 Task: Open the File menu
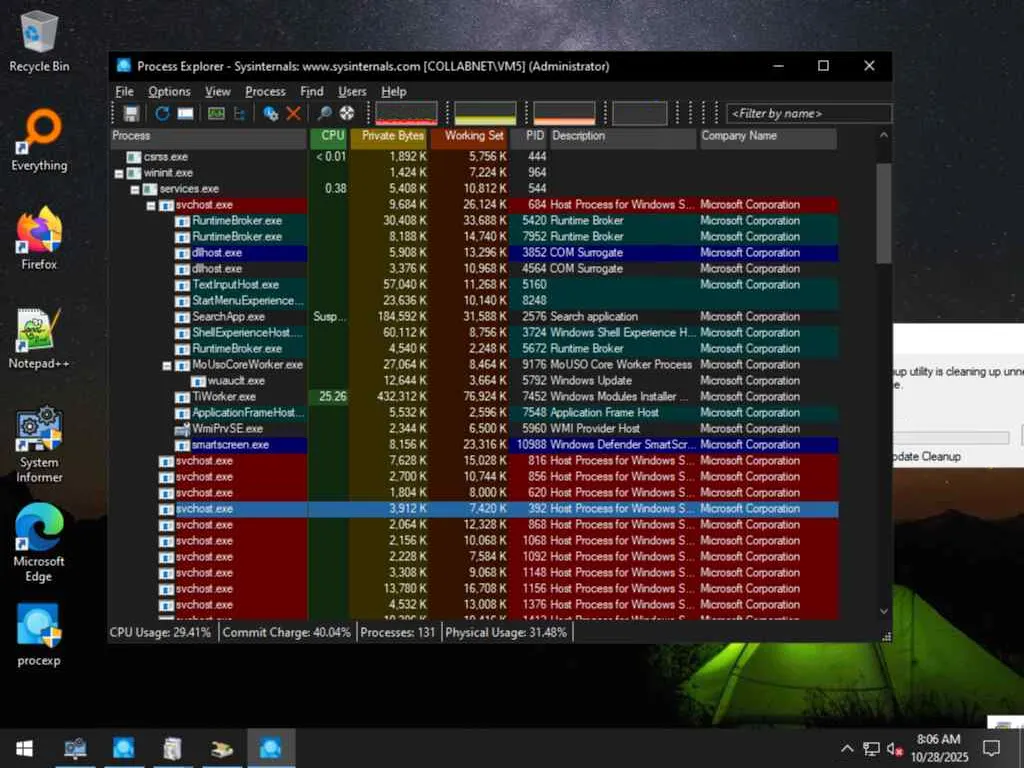point(124,91)
